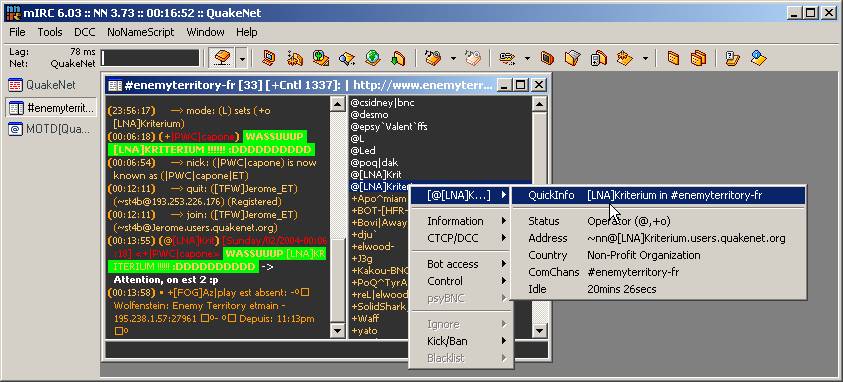Image resolution: width=843 pixels, height=382 pixels.
Task: Maximize the #enemyterritory-fr channel window
Action: 520,84
